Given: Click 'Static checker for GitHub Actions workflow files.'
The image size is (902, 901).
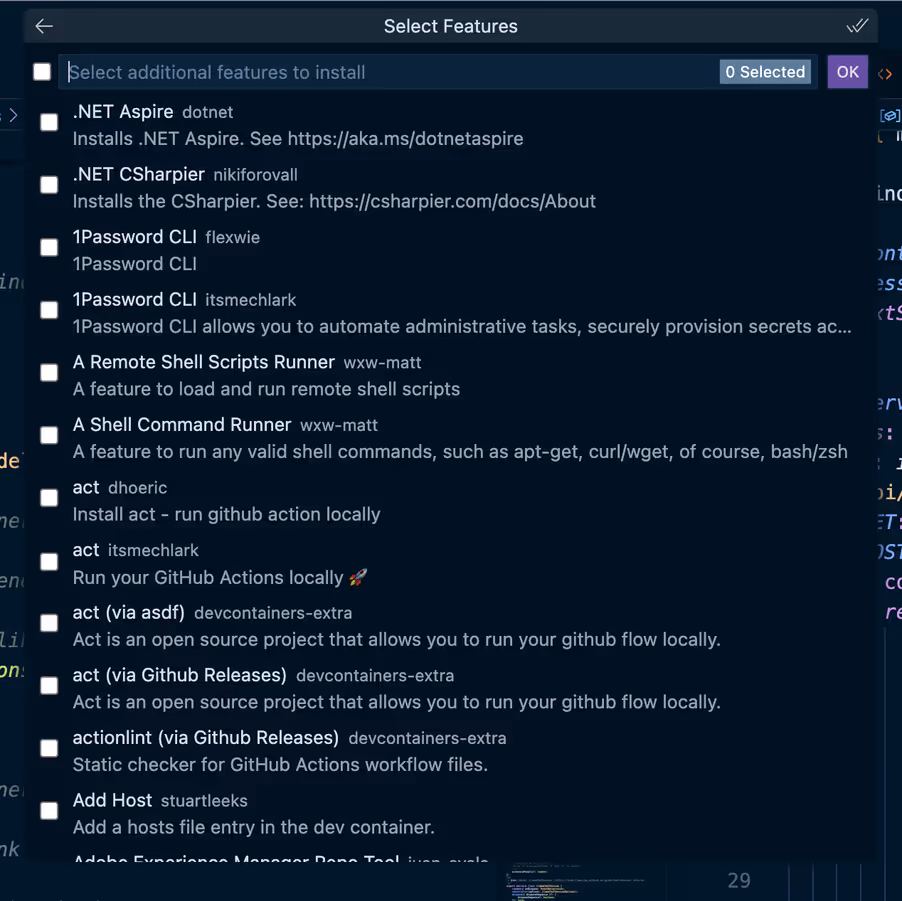Looking at the screenshot, I should pos(281,765).
